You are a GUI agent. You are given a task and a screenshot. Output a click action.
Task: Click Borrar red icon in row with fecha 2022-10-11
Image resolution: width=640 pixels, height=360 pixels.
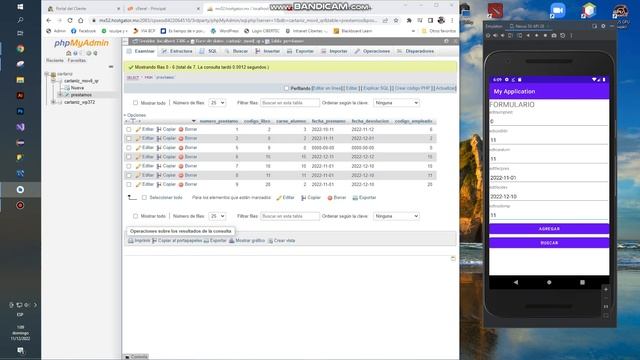pos(181,129)
